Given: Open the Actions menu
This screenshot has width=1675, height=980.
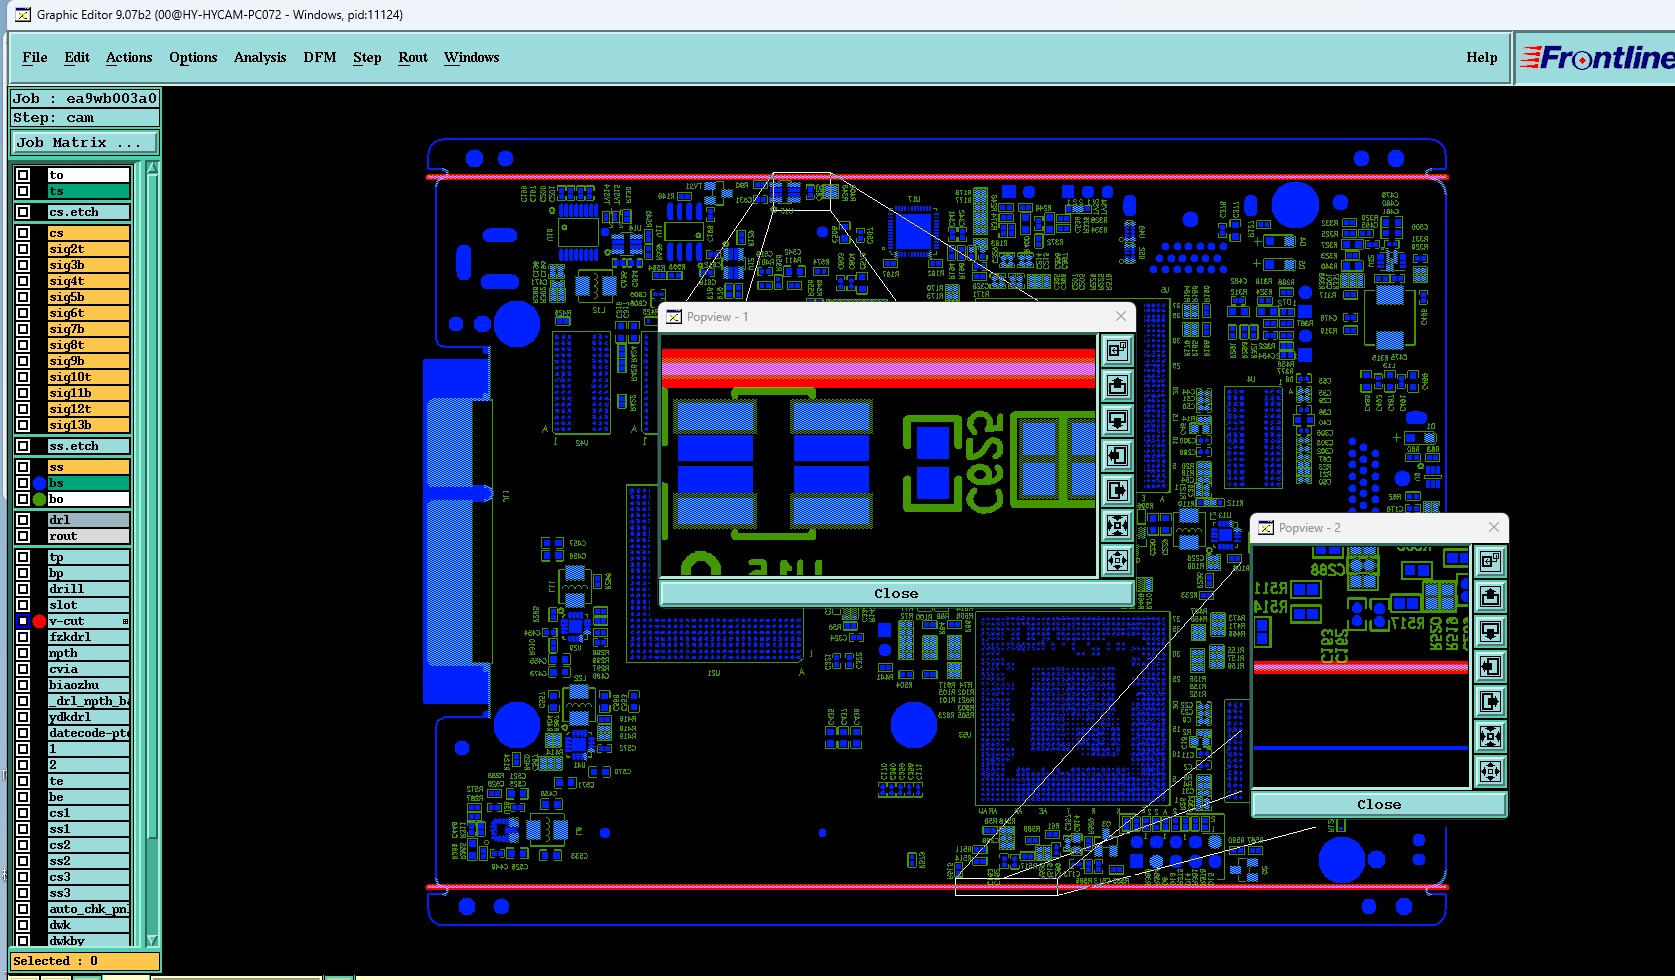Looking at the screenshot, I should (129, 58).
